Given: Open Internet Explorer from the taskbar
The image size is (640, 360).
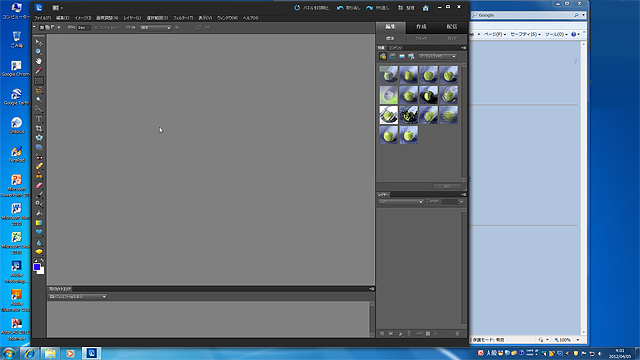Looking at the screenshot, I should [x=29, y=353].
